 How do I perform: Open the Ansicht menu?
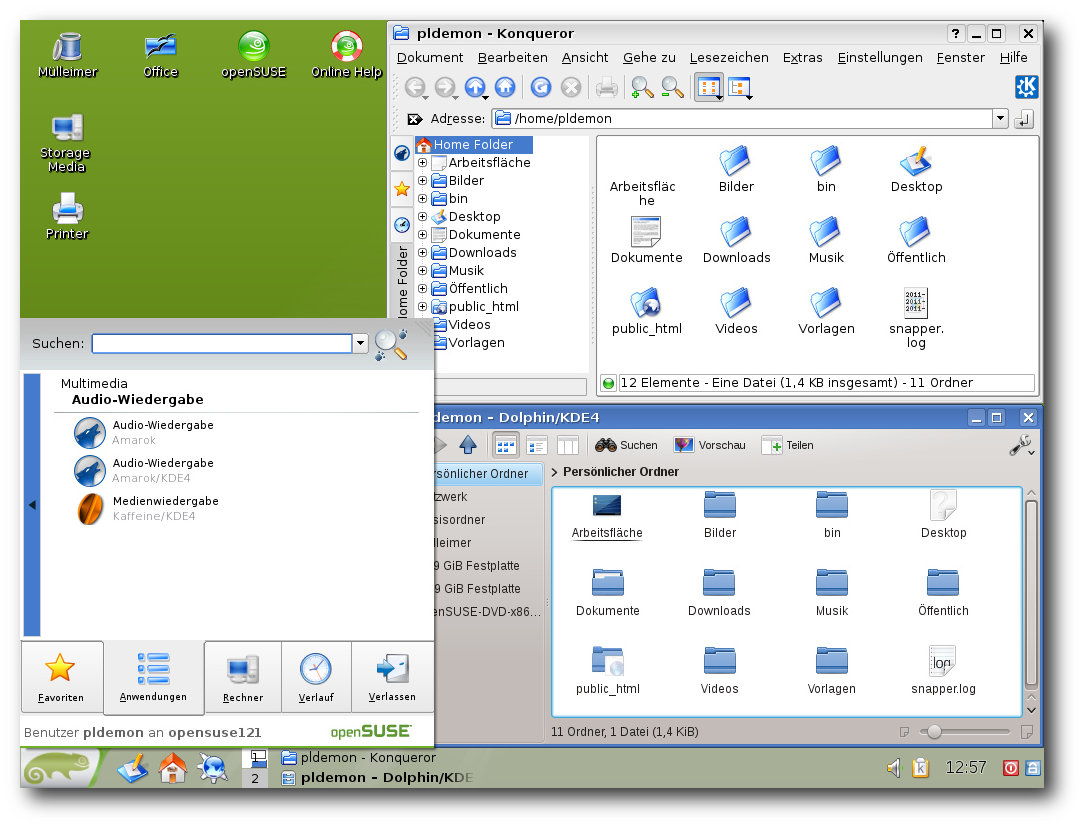click(x=585, y=57)
